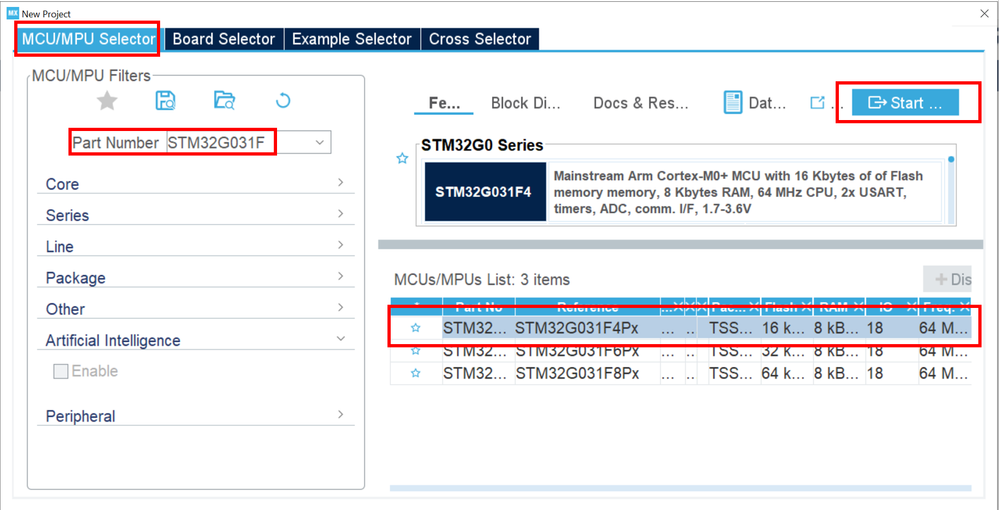Click the Datasheet document icon
Image resolution: width=999 pixels, height=510 pixels.
coord(733,103)
